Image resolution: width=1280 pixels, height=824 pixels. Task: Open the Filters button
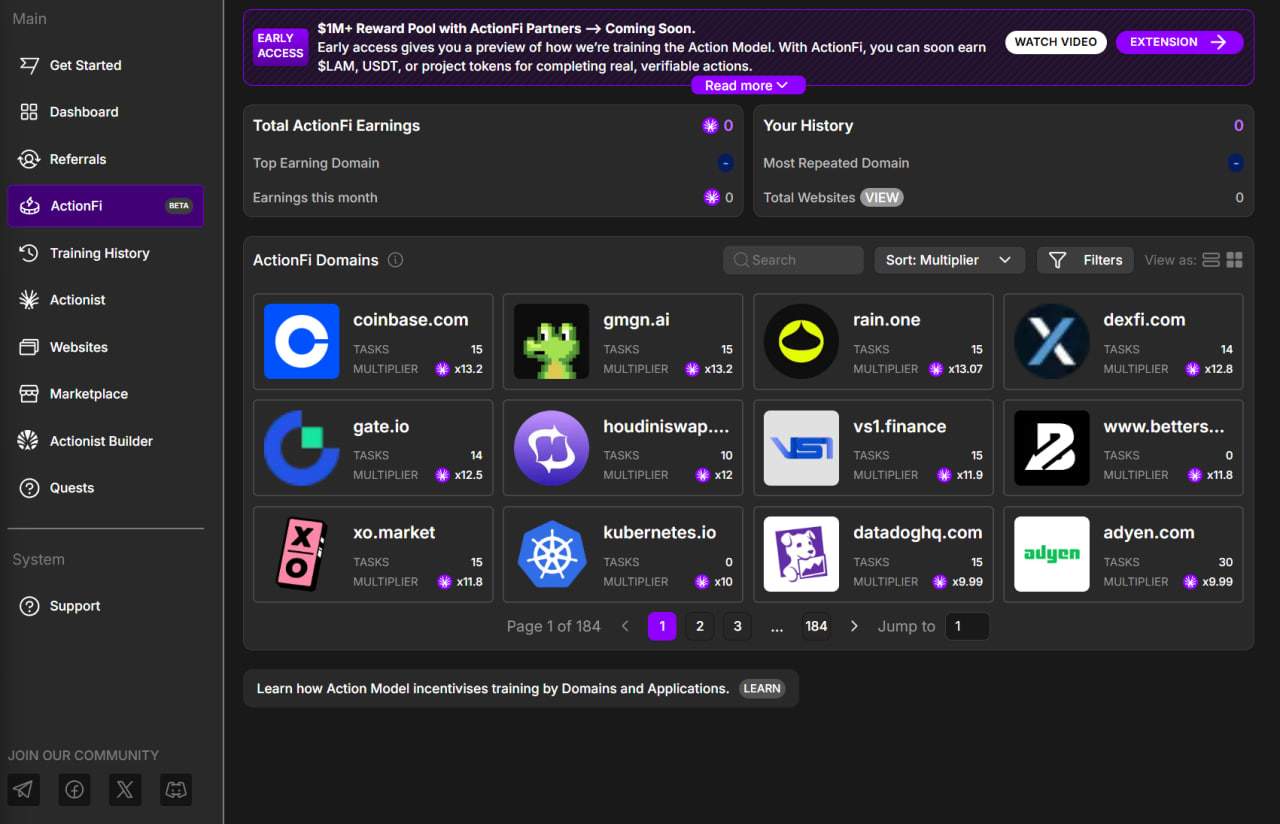tap(1085, 260)
